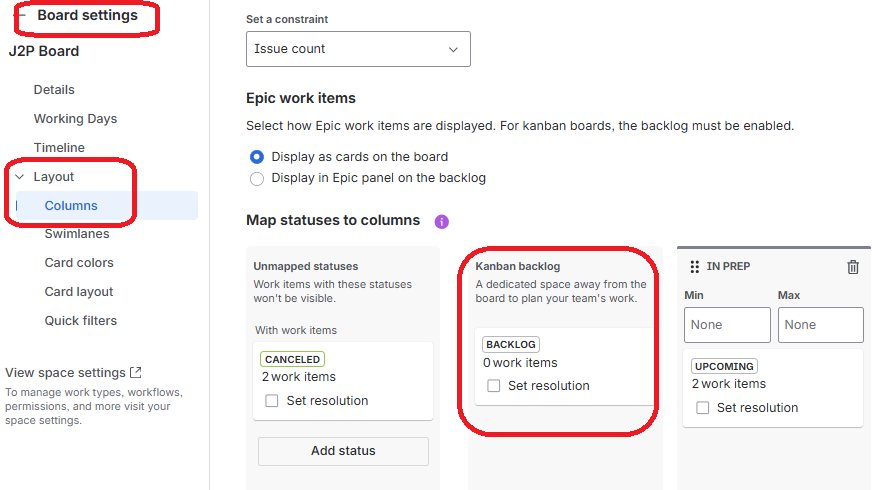This screenshot has width=880, height=490.
Task: Enable Set resolution for CANCELED status
Action: (x=272, y=401)
